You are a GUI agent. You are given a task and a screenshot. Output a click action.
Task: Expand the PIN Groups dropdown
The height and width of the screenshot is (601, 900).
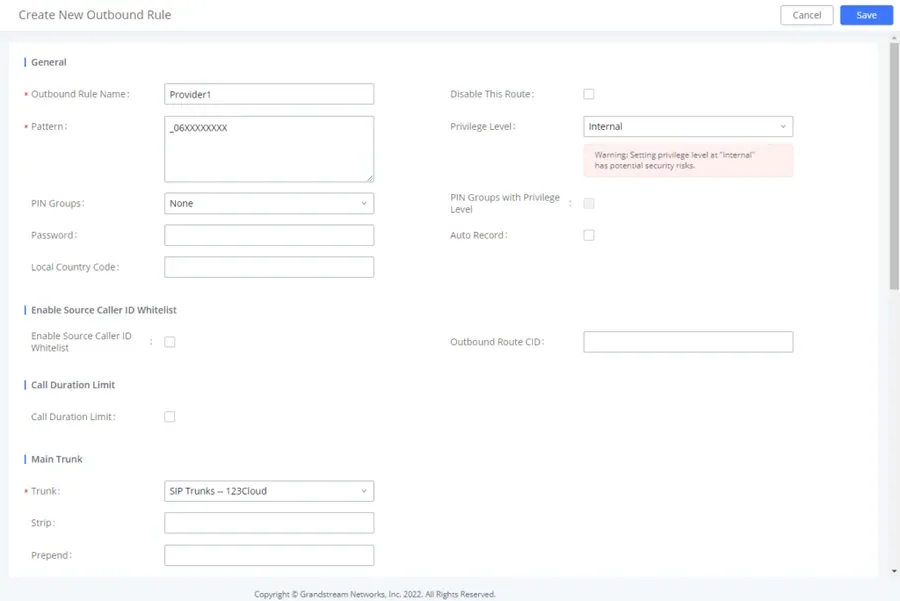coord(269,203)
